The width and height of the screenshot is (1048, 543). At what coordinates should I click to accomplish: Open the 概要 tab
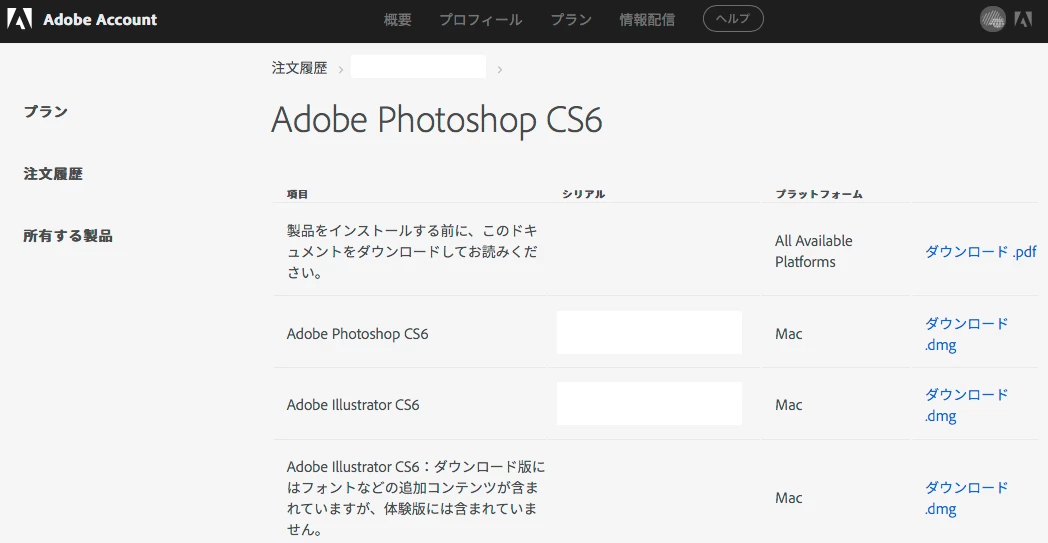click(x=397, y=19)
